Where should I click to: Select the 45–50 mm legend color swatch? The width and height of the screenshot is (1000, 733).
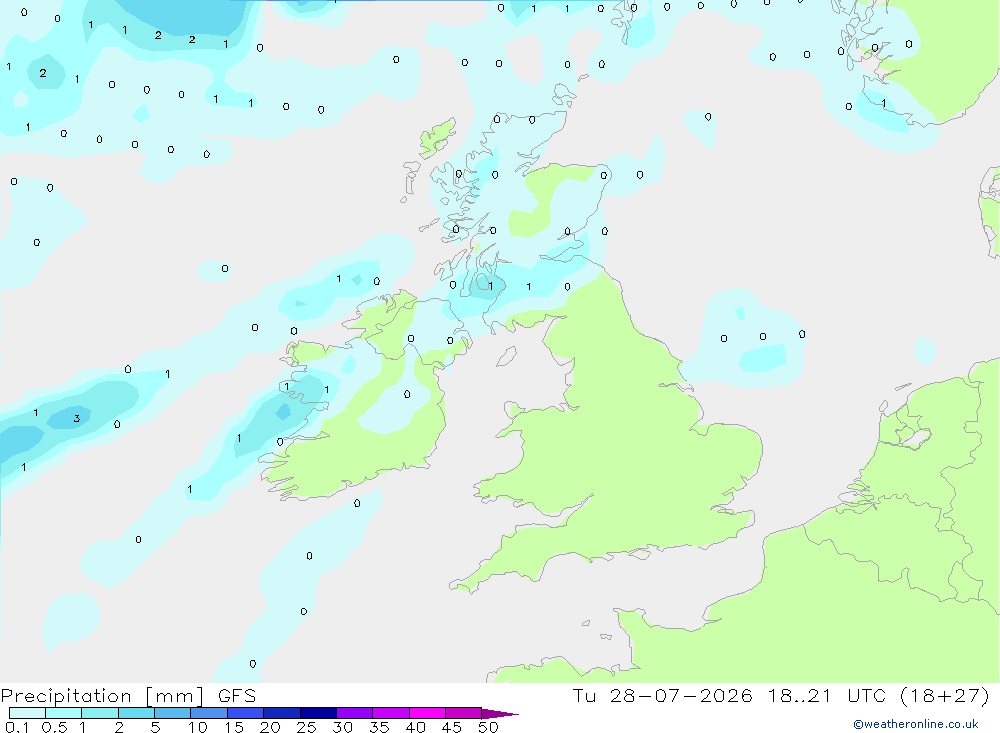coord(464,713)
